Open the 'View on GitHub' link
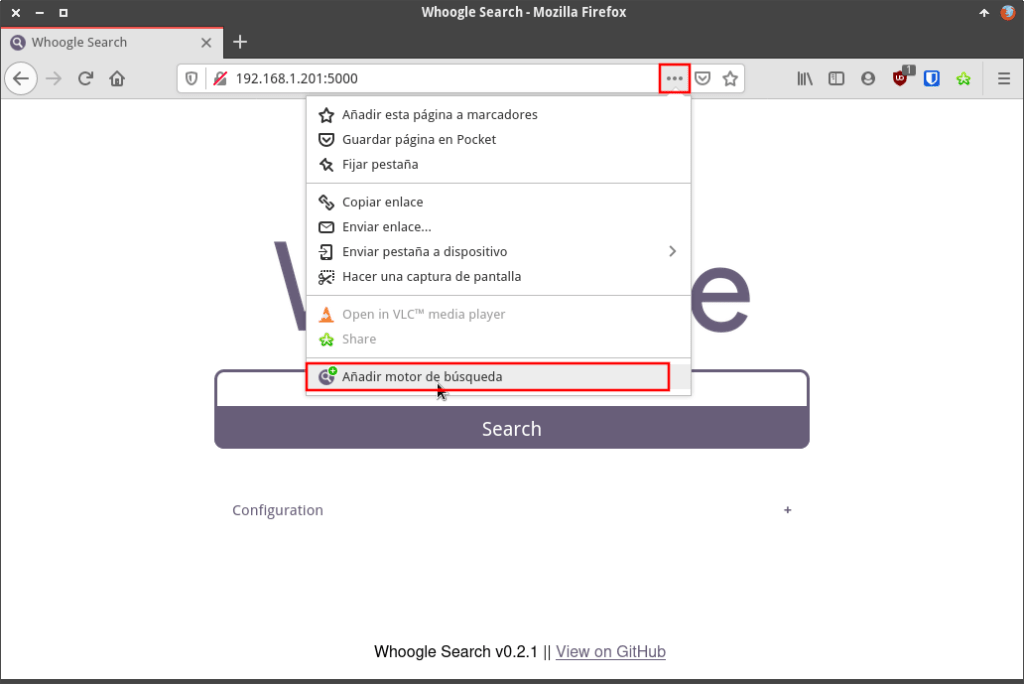This screenshot has width=1024, height=684. point(610,651)
